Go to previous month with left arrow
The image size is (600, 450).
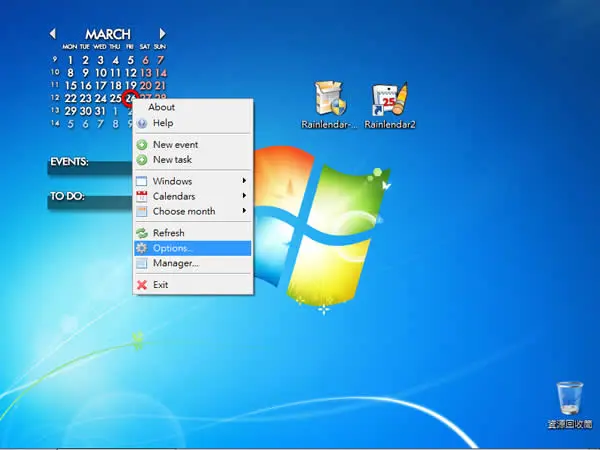tap(53, 34)
